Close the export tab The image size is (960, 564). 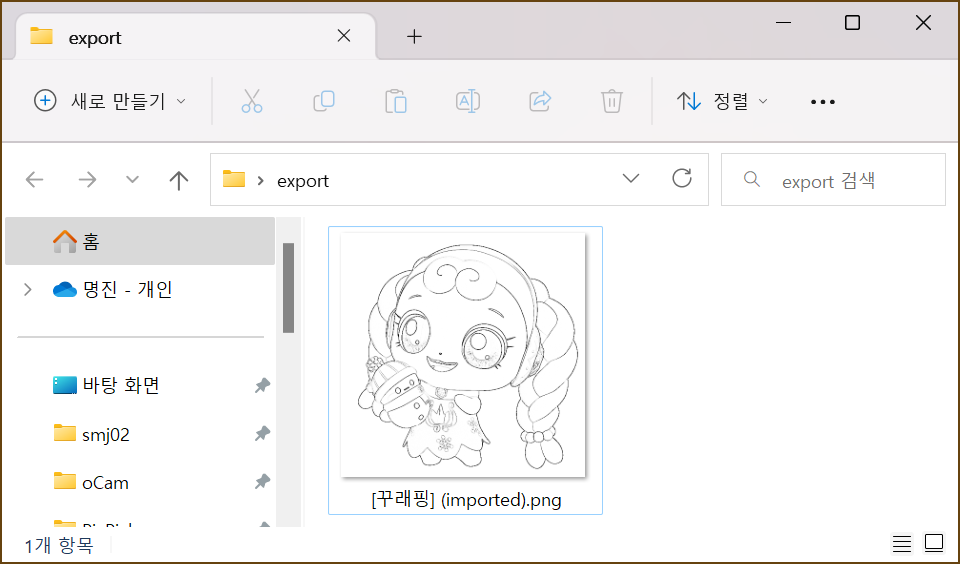[x=344, y=36]
